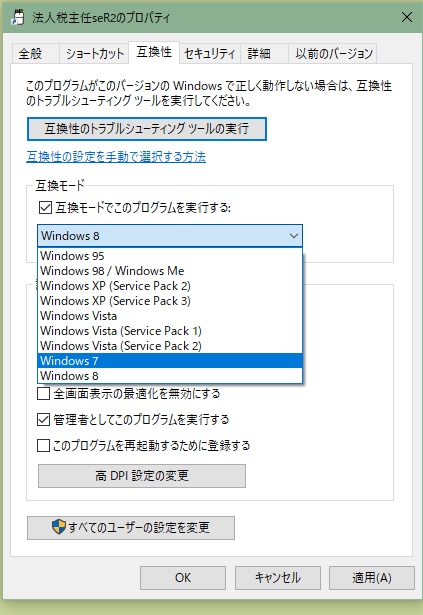Viewport: 423px width, 615px height.
Task: Open the セキュリティ tab
Action: pos(210,53)
